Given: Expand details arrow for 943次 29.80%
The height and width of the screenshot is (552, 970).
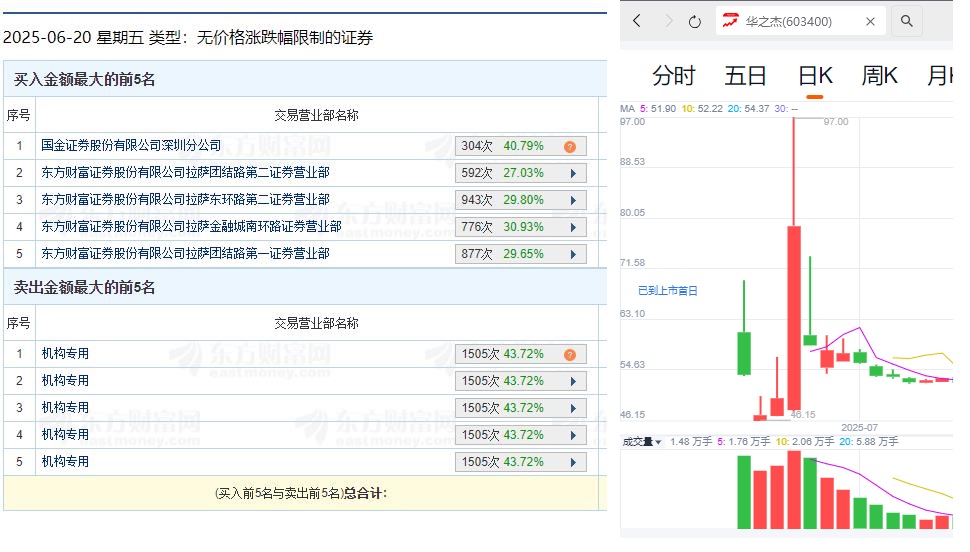Looking at the screenshot, I should (x=573, y=201).
